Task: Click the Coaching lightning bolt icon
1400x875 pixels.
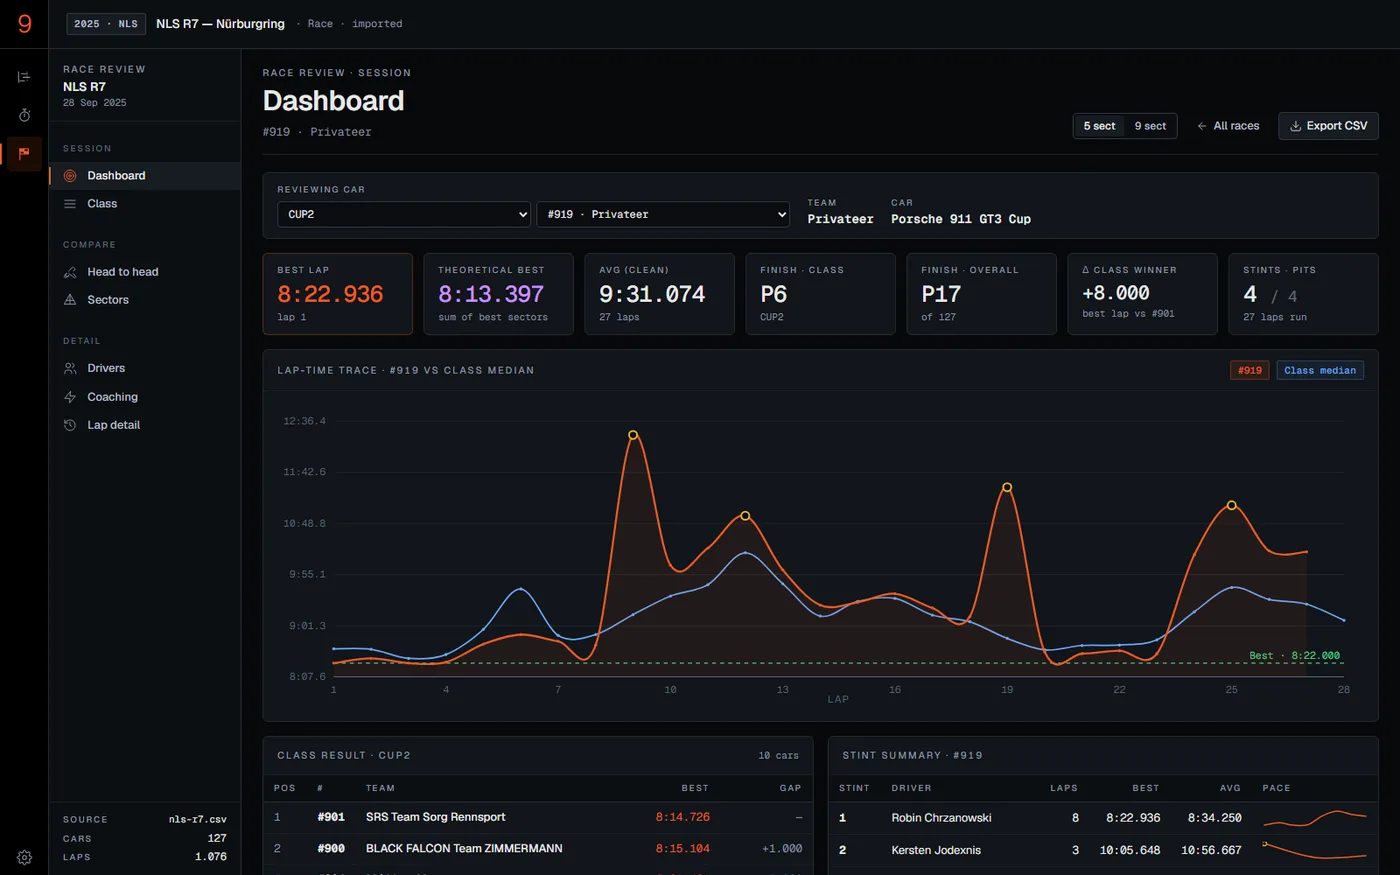Action: click(70, 397)
